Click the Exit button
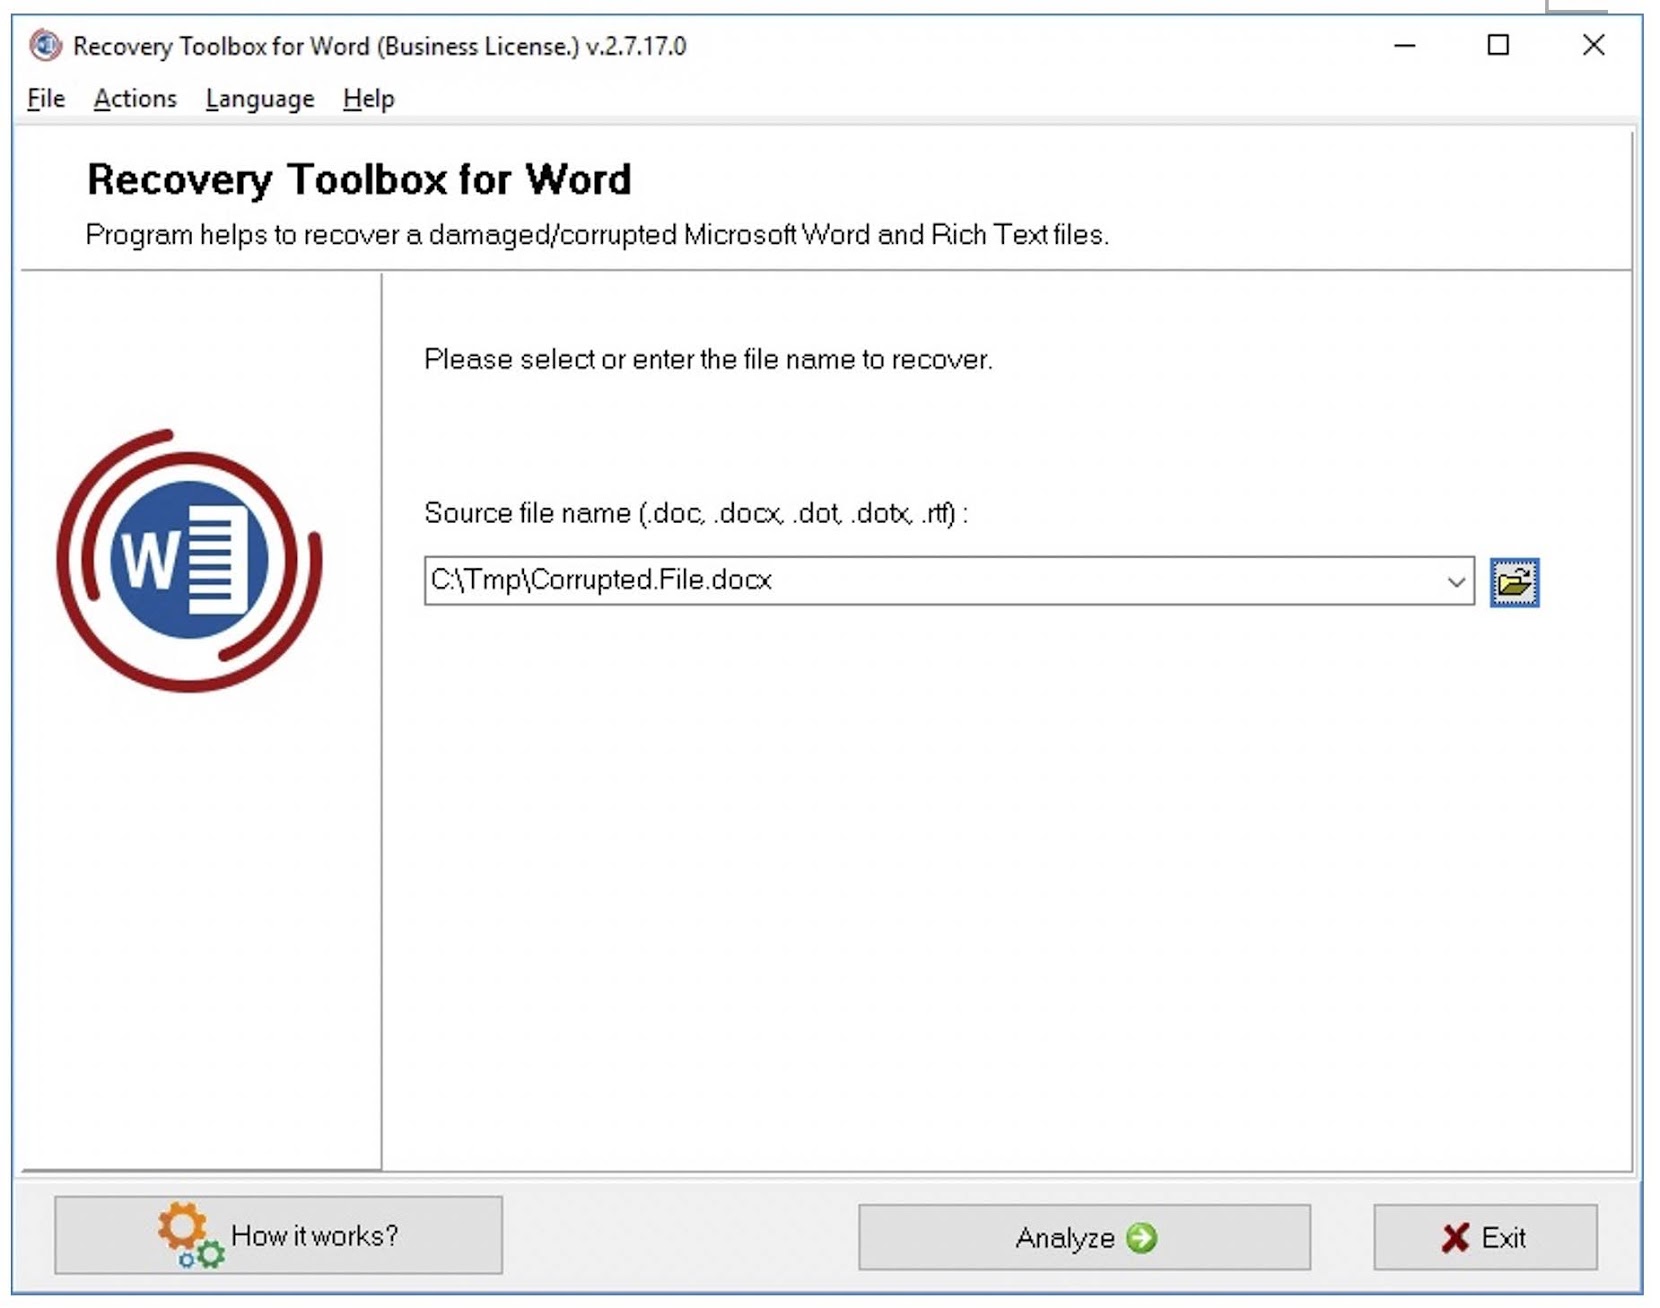 [1485, 1238]
